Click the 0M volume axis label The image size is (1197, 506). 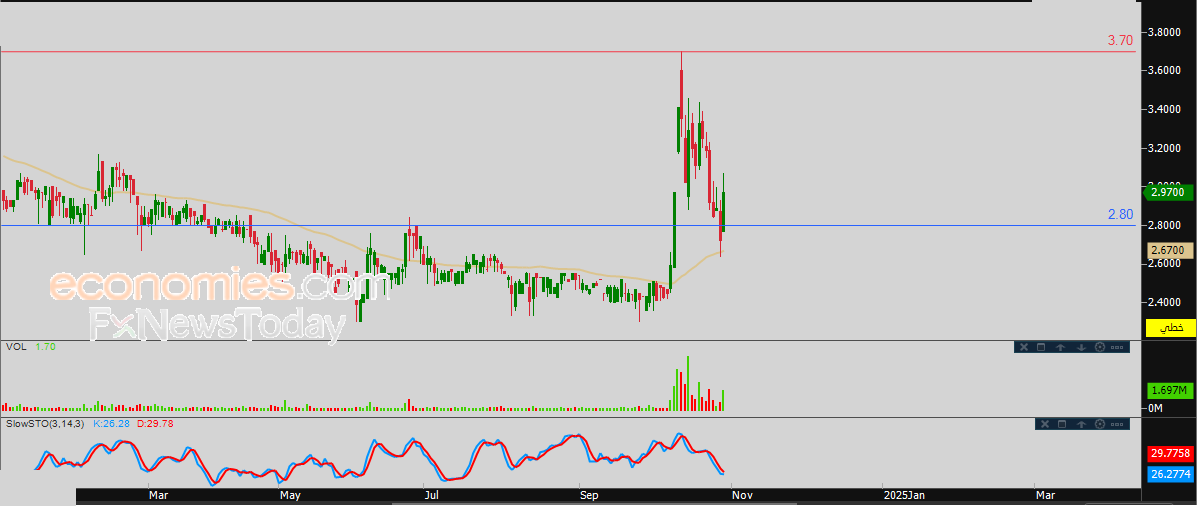[x=1156, y=409]
